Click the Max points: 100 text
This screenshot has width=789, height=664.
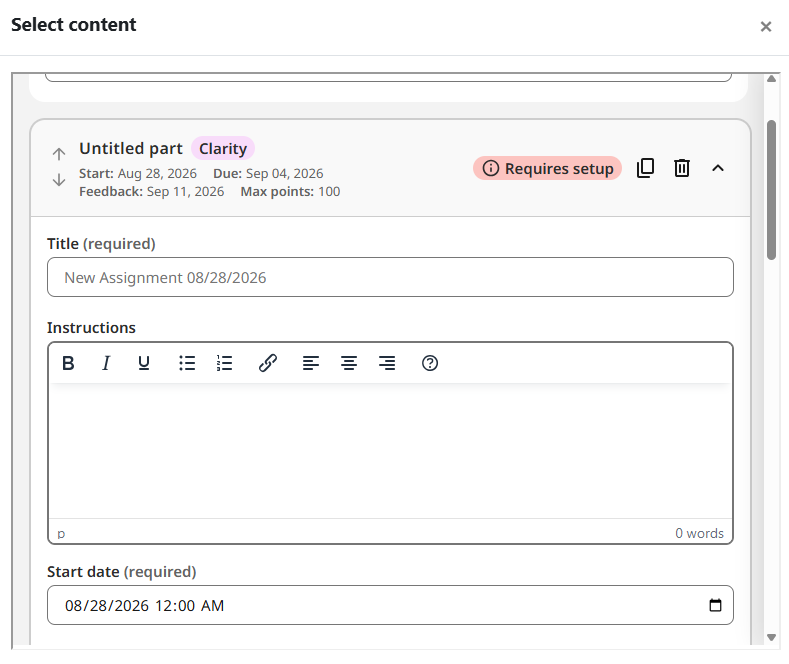coord(290,192)
